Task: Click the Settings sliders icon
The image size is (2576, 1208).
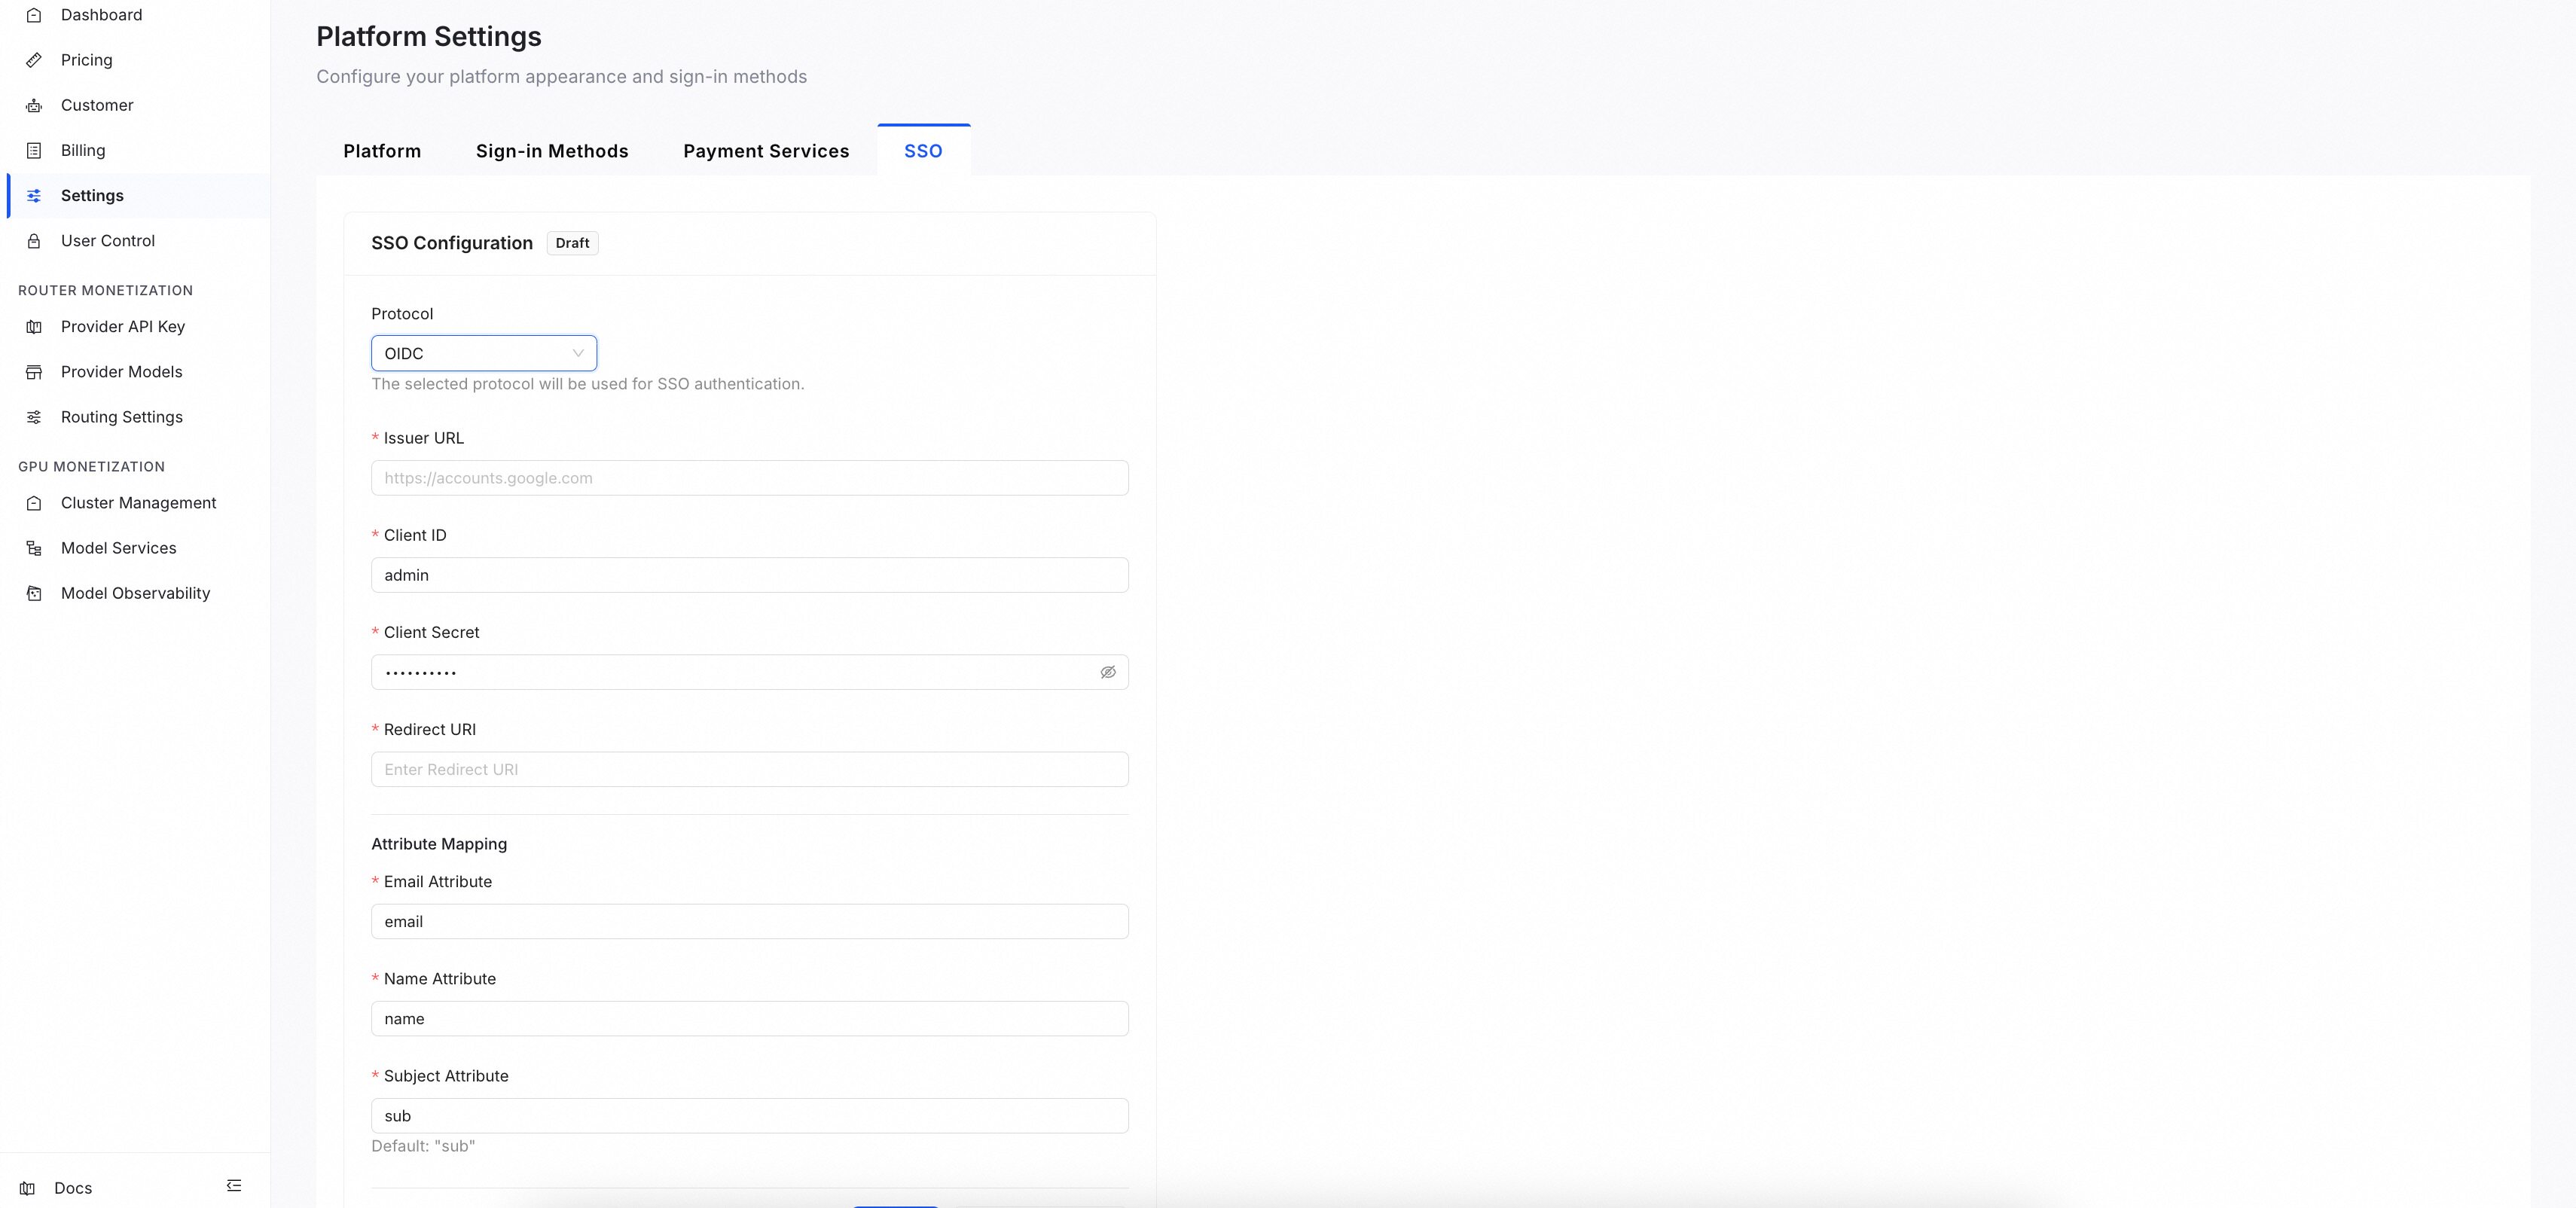Action: (34, 195)
